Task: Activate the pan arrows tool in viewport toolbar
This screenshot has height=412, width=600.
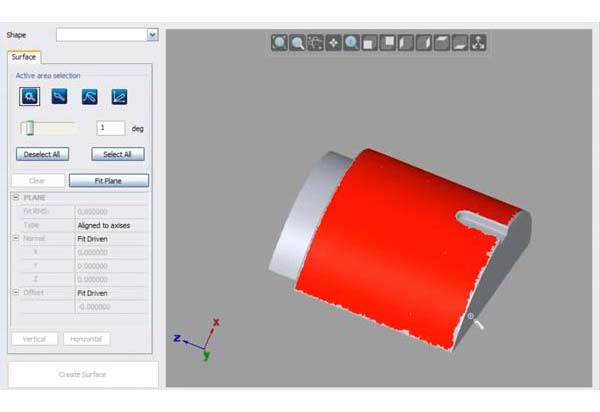Action: click(x=334, y=43)
